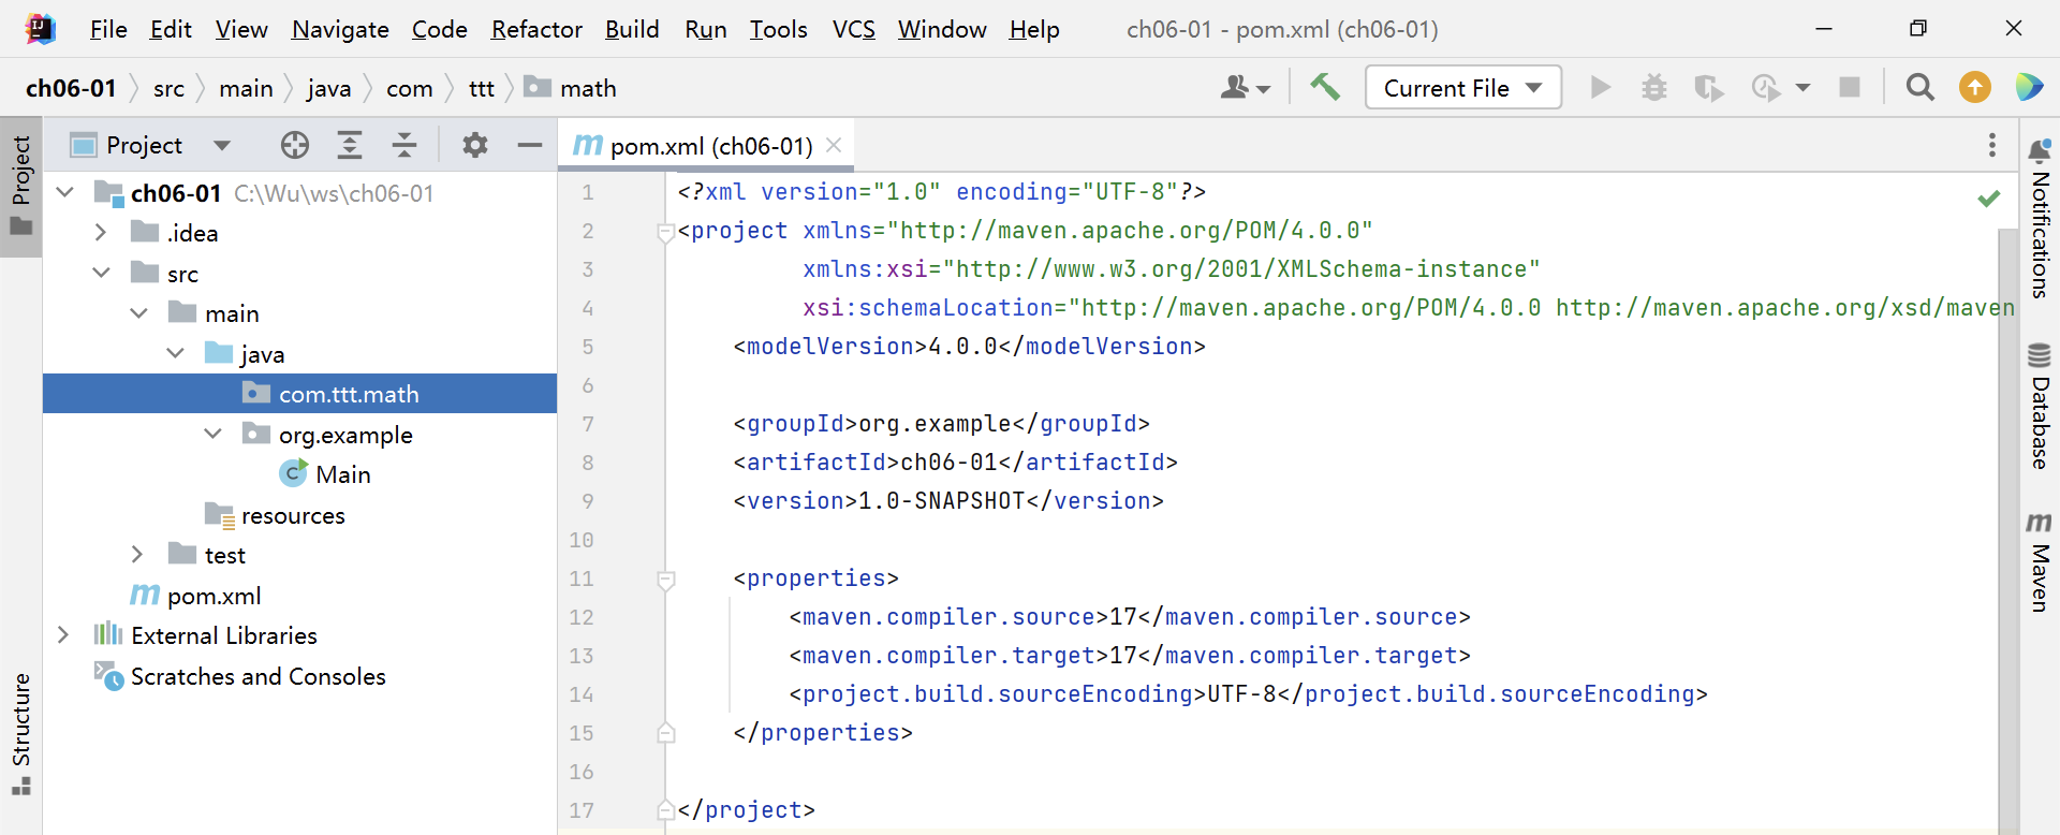Click the src breadcrumb
2060x835 pixels.
tap(168, 88)
